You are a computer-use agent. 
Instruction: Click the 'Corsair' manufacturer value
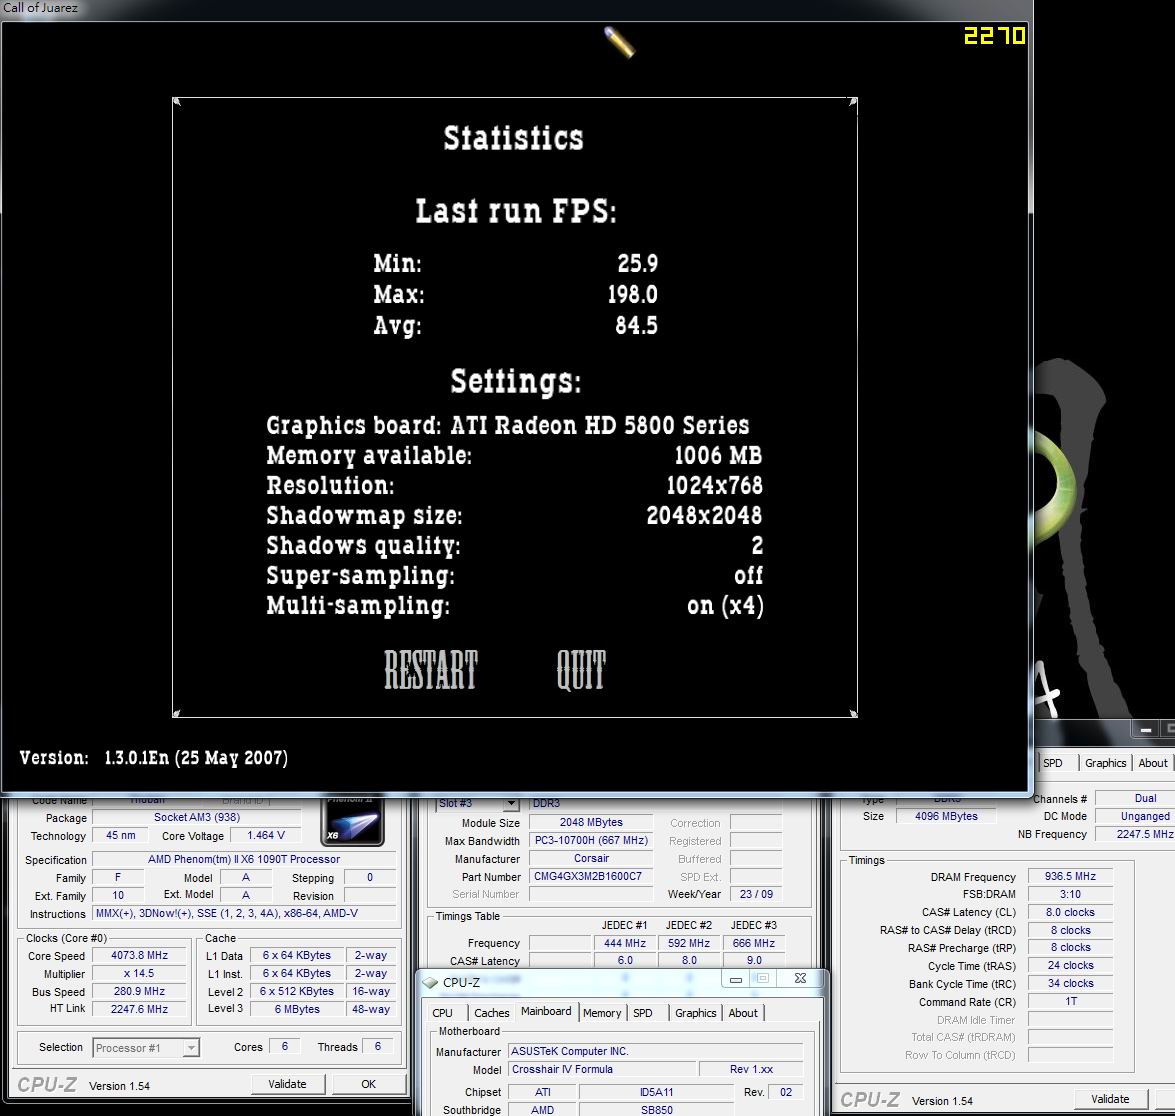591,858
